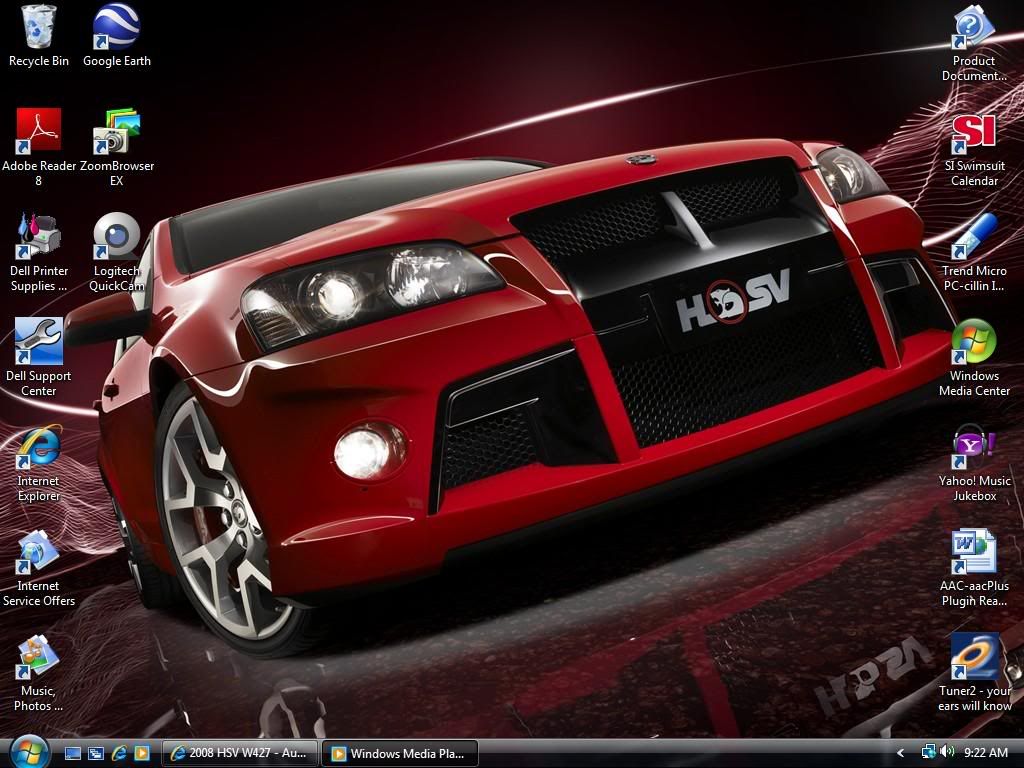Screen dimensions: 1024x768
Task: Open the Recycle Bin
Action: tap(38, 30)
